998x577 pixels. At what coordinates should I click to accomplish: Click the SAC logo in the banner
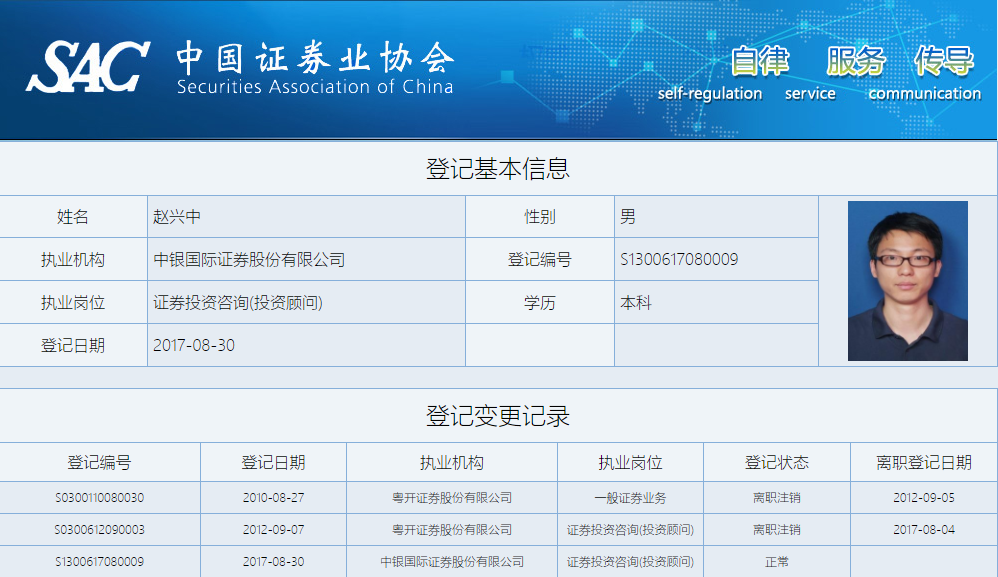pos(88,66)
